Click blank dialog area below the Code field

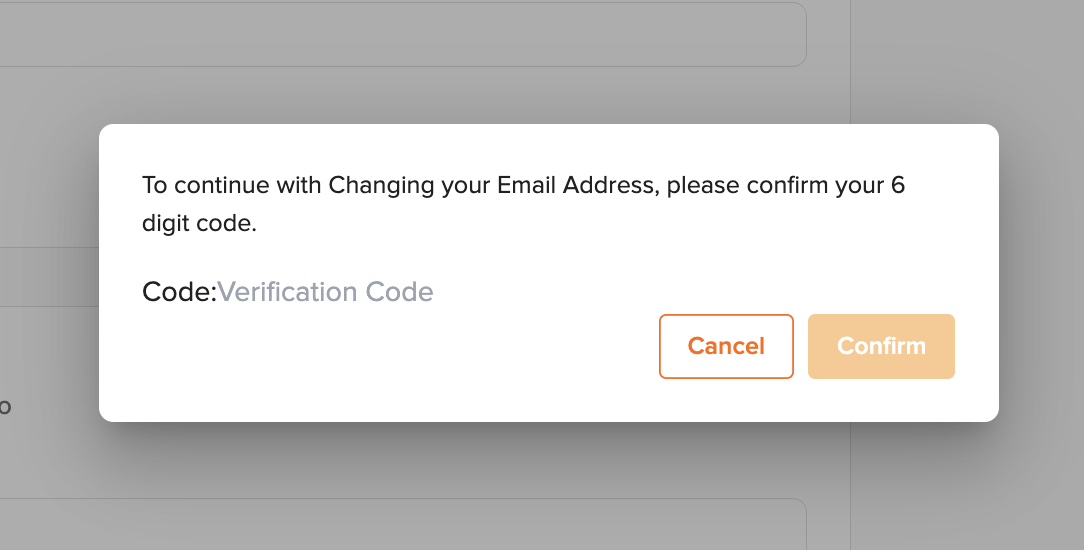tap(350, 370)
